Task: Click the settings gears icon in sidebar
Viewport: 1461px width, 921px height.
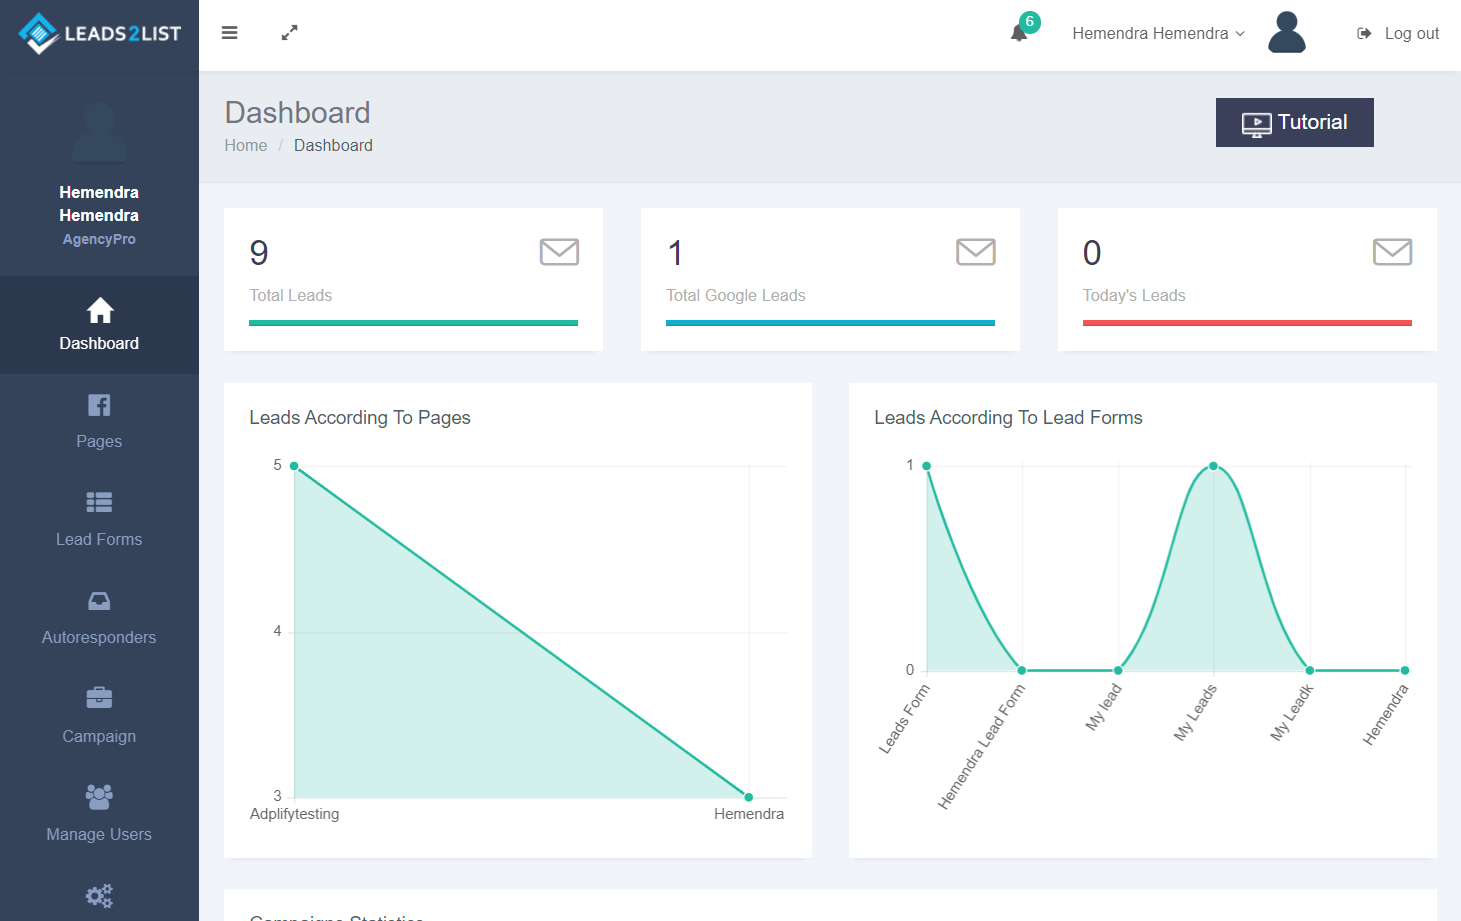Action: tap(99, 895)
